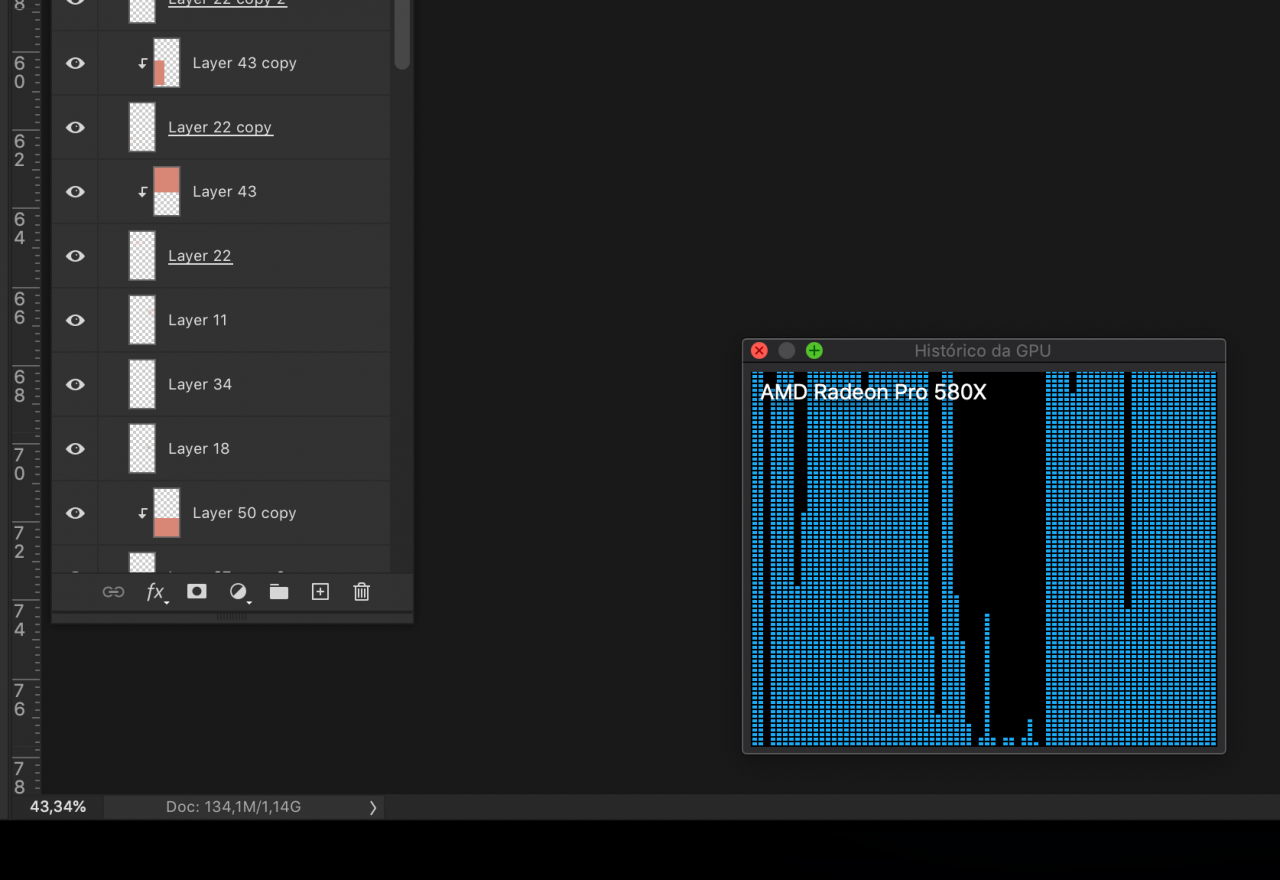Select the layer named Layer 34
This screenshot has height=880, width=1280.
click(200, 384)
